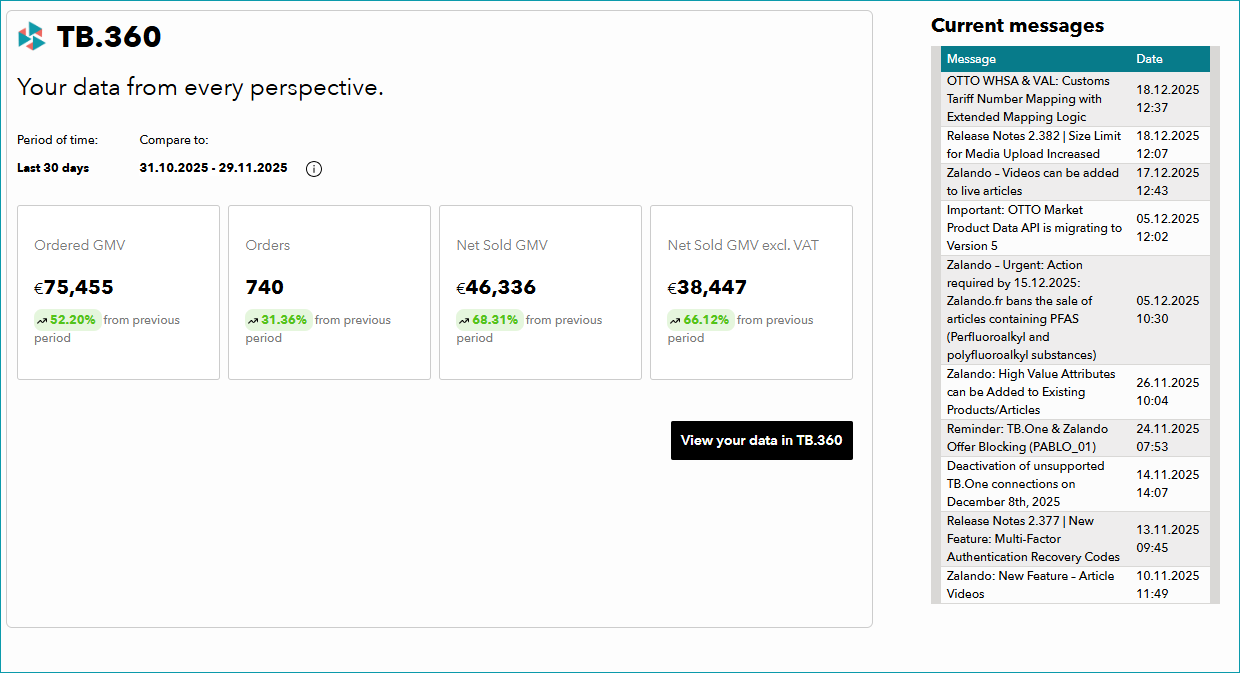Viewport: 1240px width, 673px height.
Task: Sort messages by the Message column header
Action: 971,59
